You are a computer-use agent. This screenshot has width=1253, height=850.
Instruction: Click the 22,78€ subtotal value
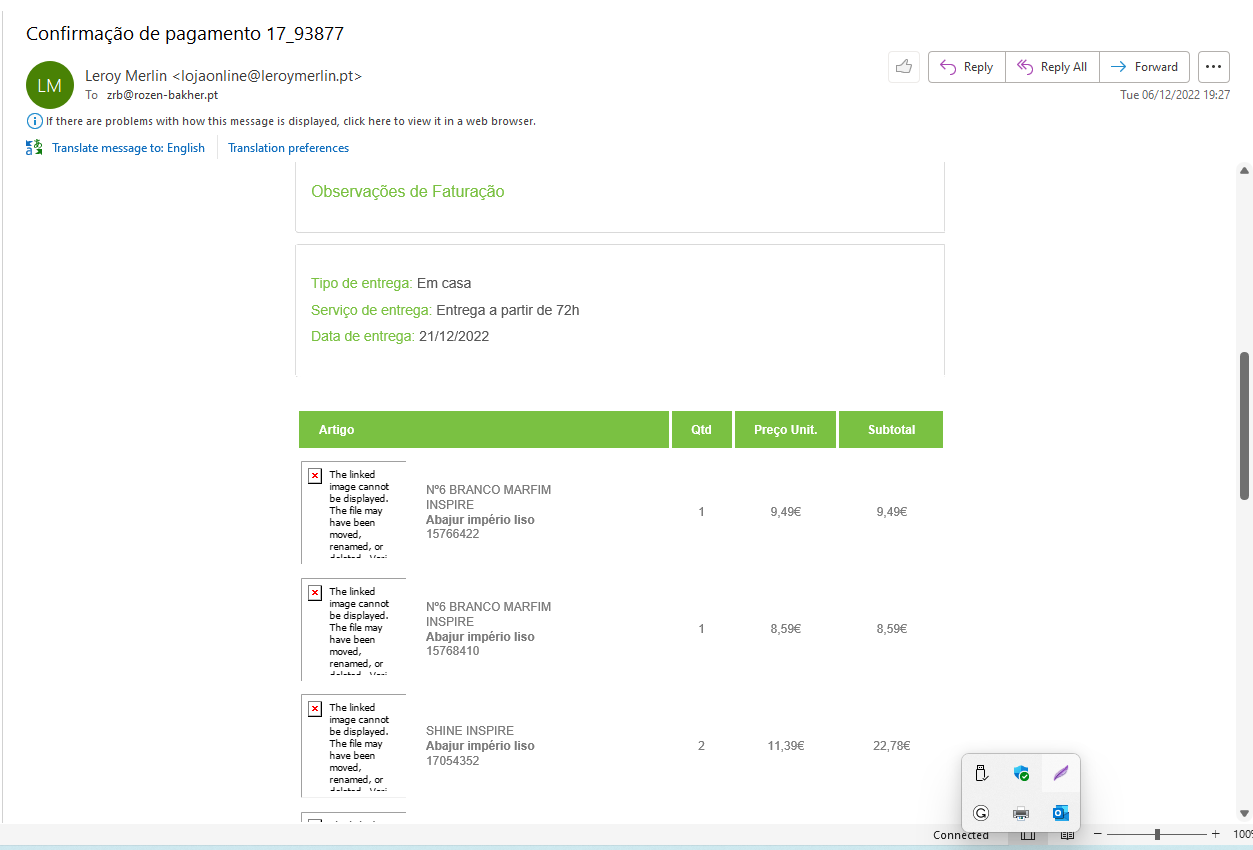click(x=890, y=746)
